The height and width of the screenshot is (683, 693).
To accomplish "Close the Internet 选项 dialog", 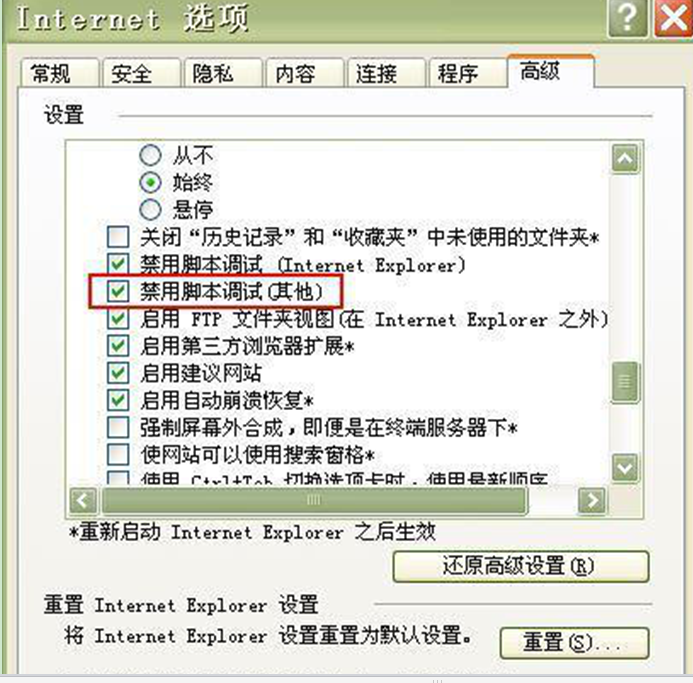I will (674, 18).
